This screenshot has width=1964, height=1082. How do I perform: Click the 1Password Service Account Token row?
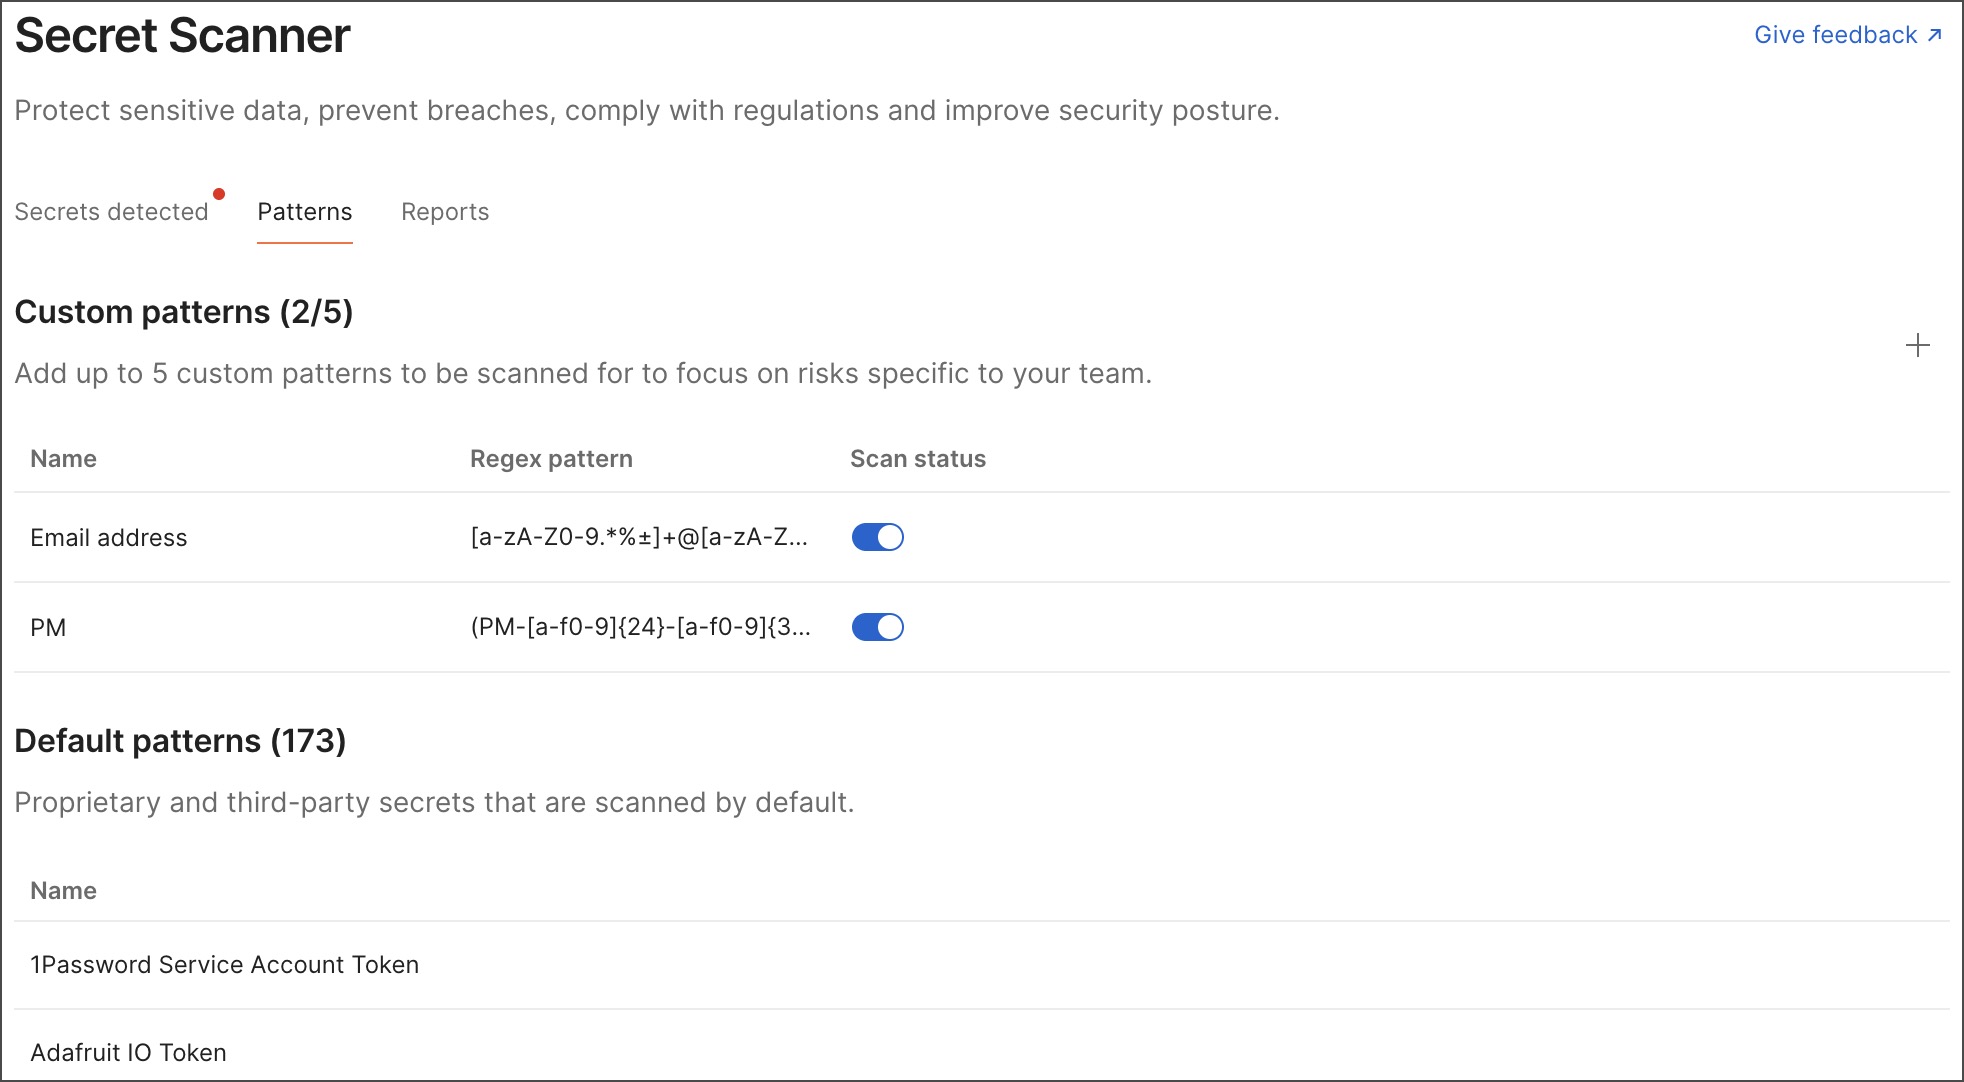224,964
